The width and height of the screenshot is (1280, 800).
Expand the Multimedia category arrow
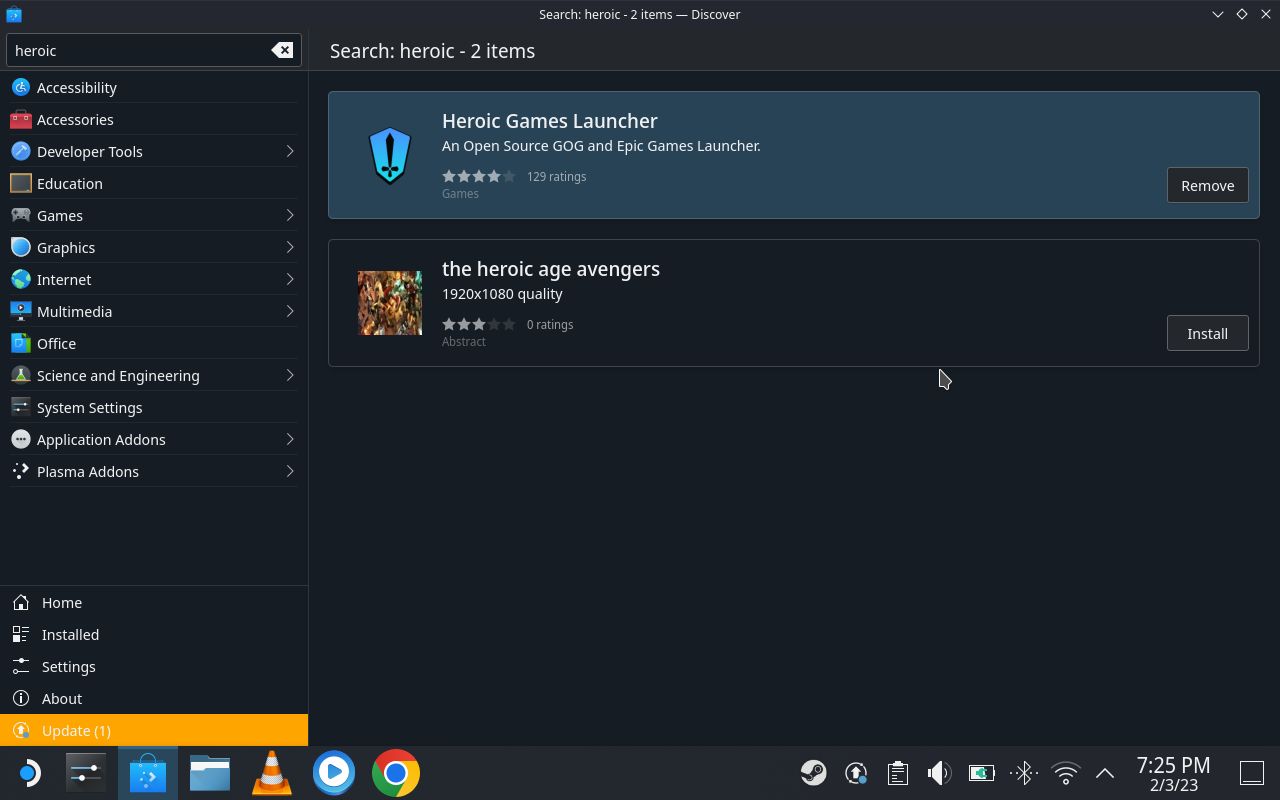[290, 311]
